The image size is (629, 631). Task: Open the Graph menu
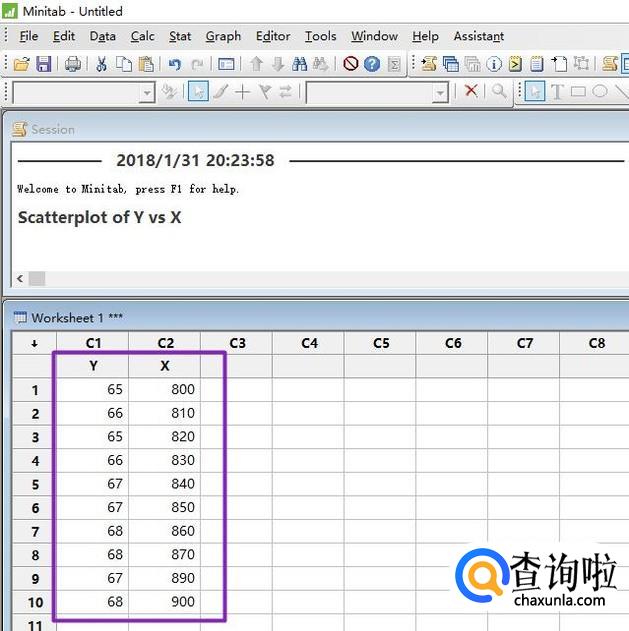(x=223, y=36)
